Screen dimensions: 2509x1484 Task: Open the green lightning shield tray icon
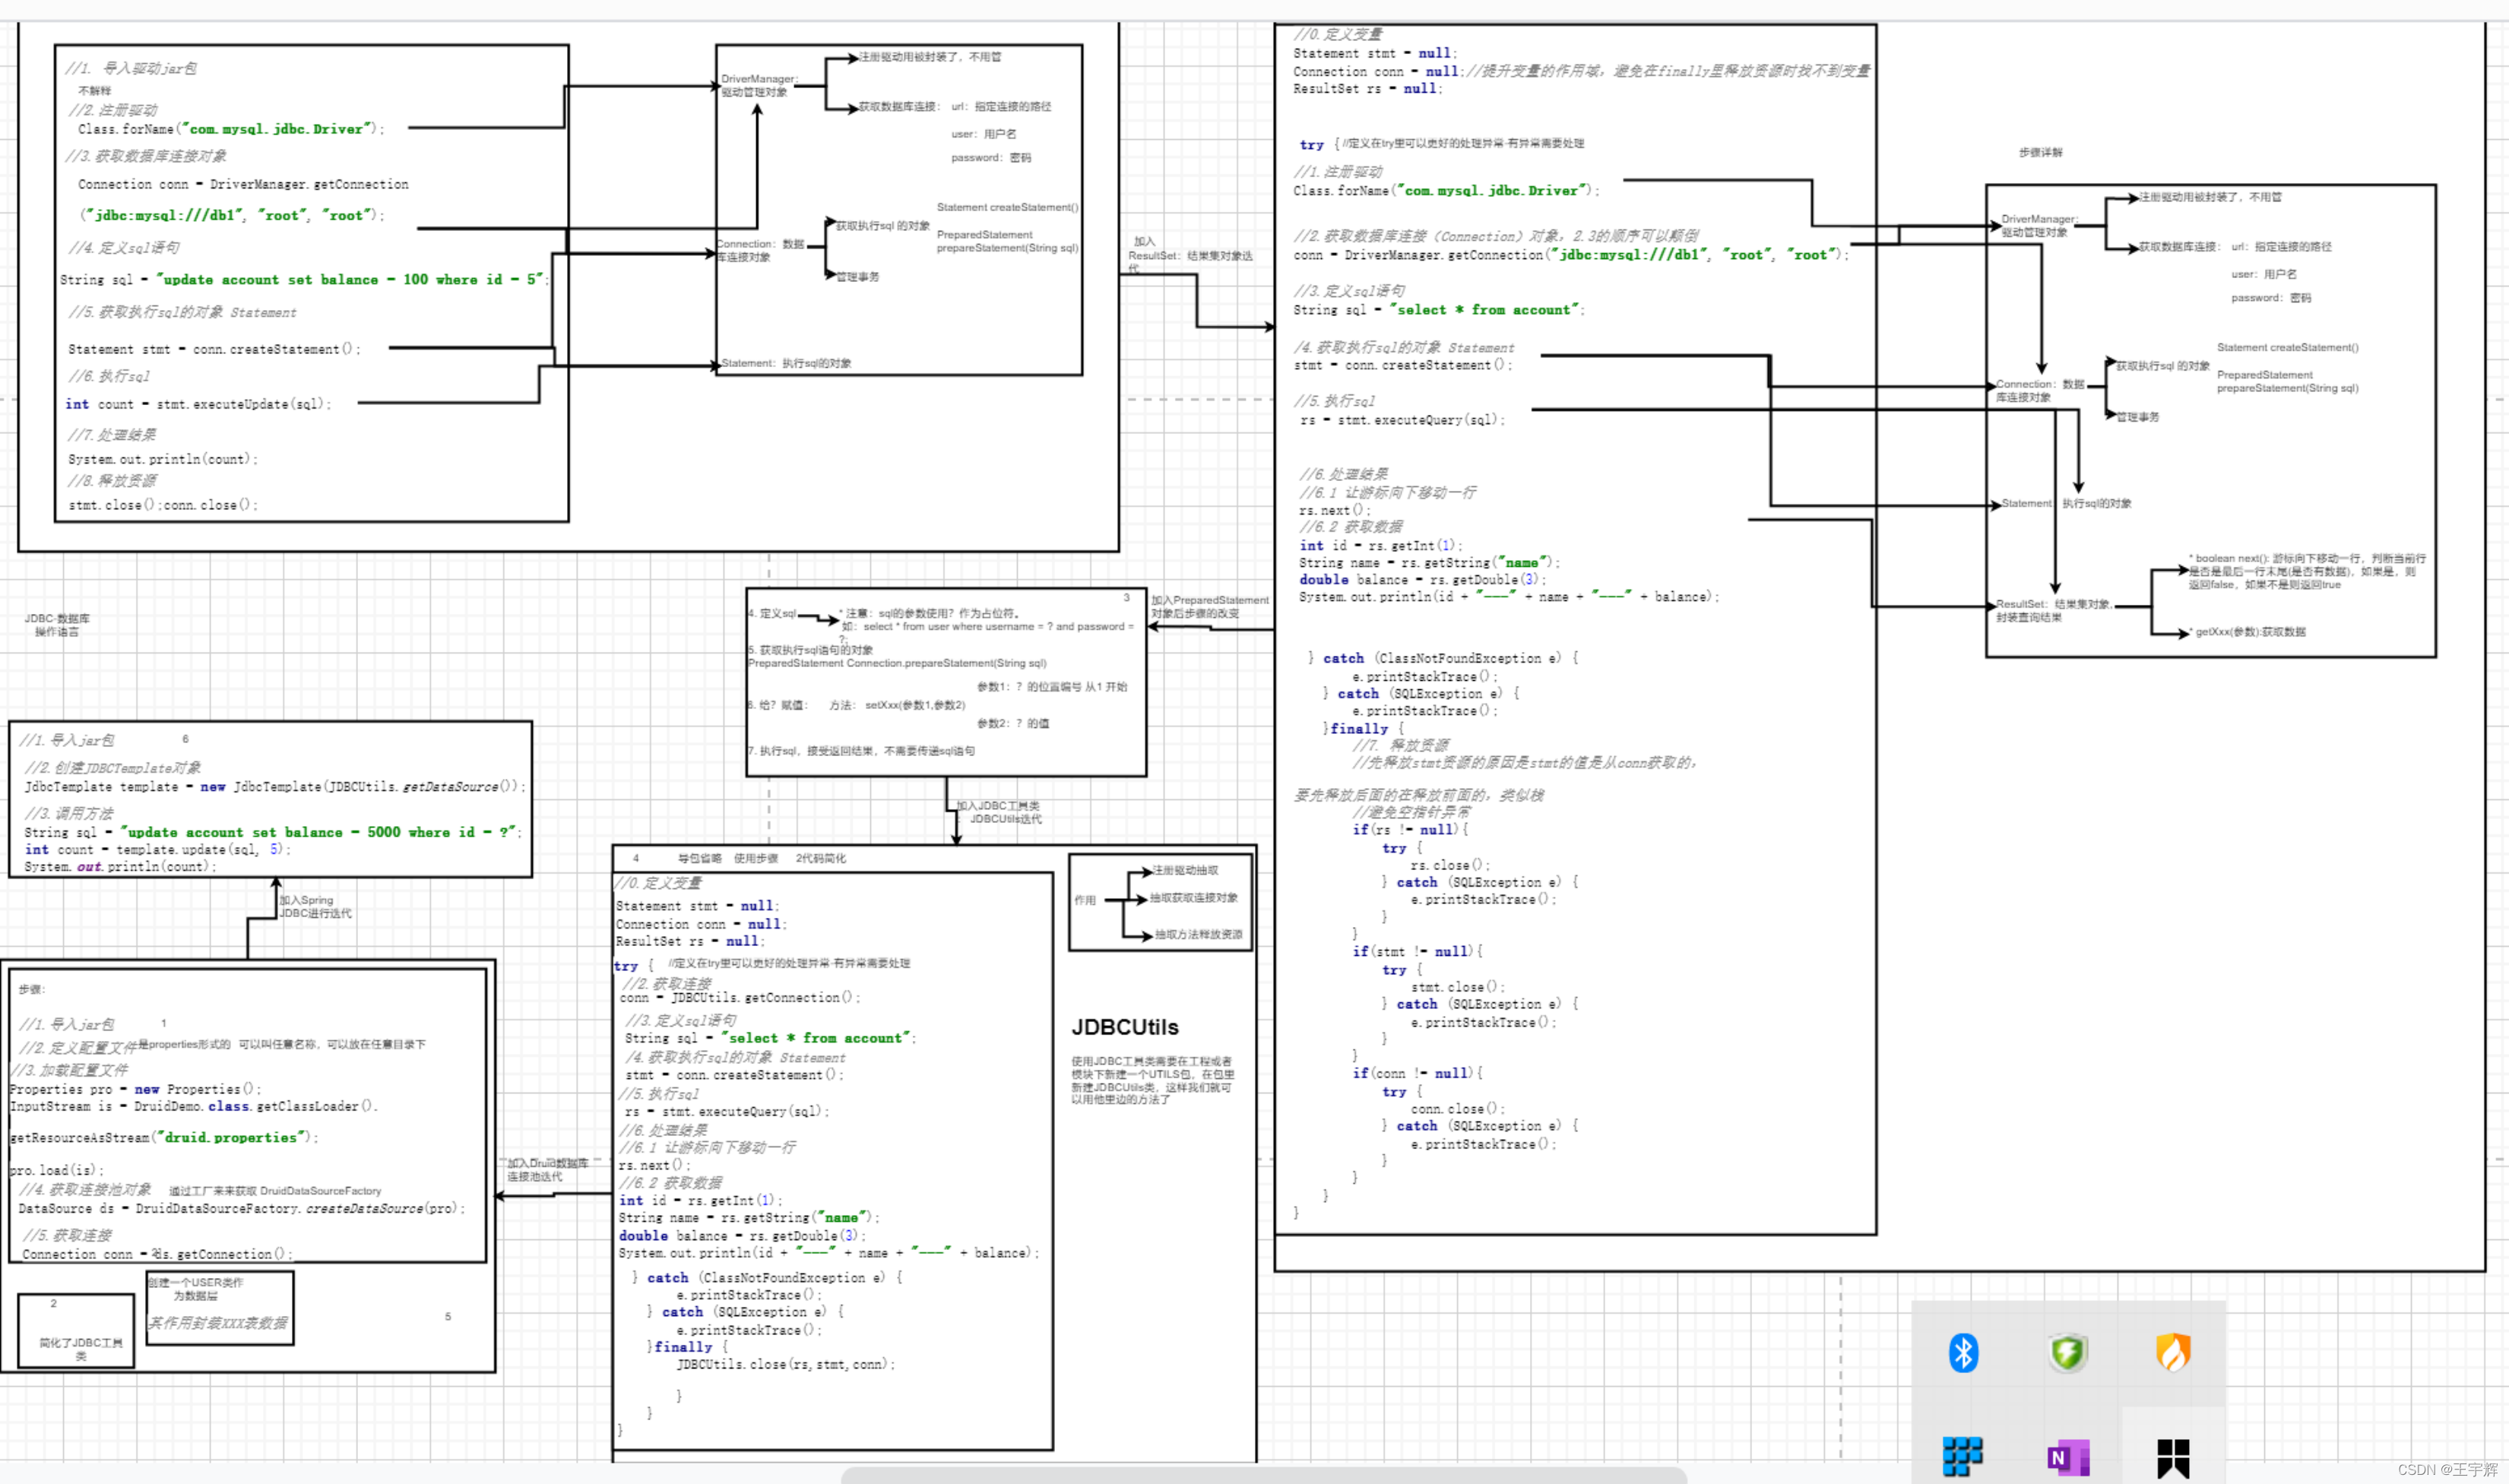[2067, 1353]
